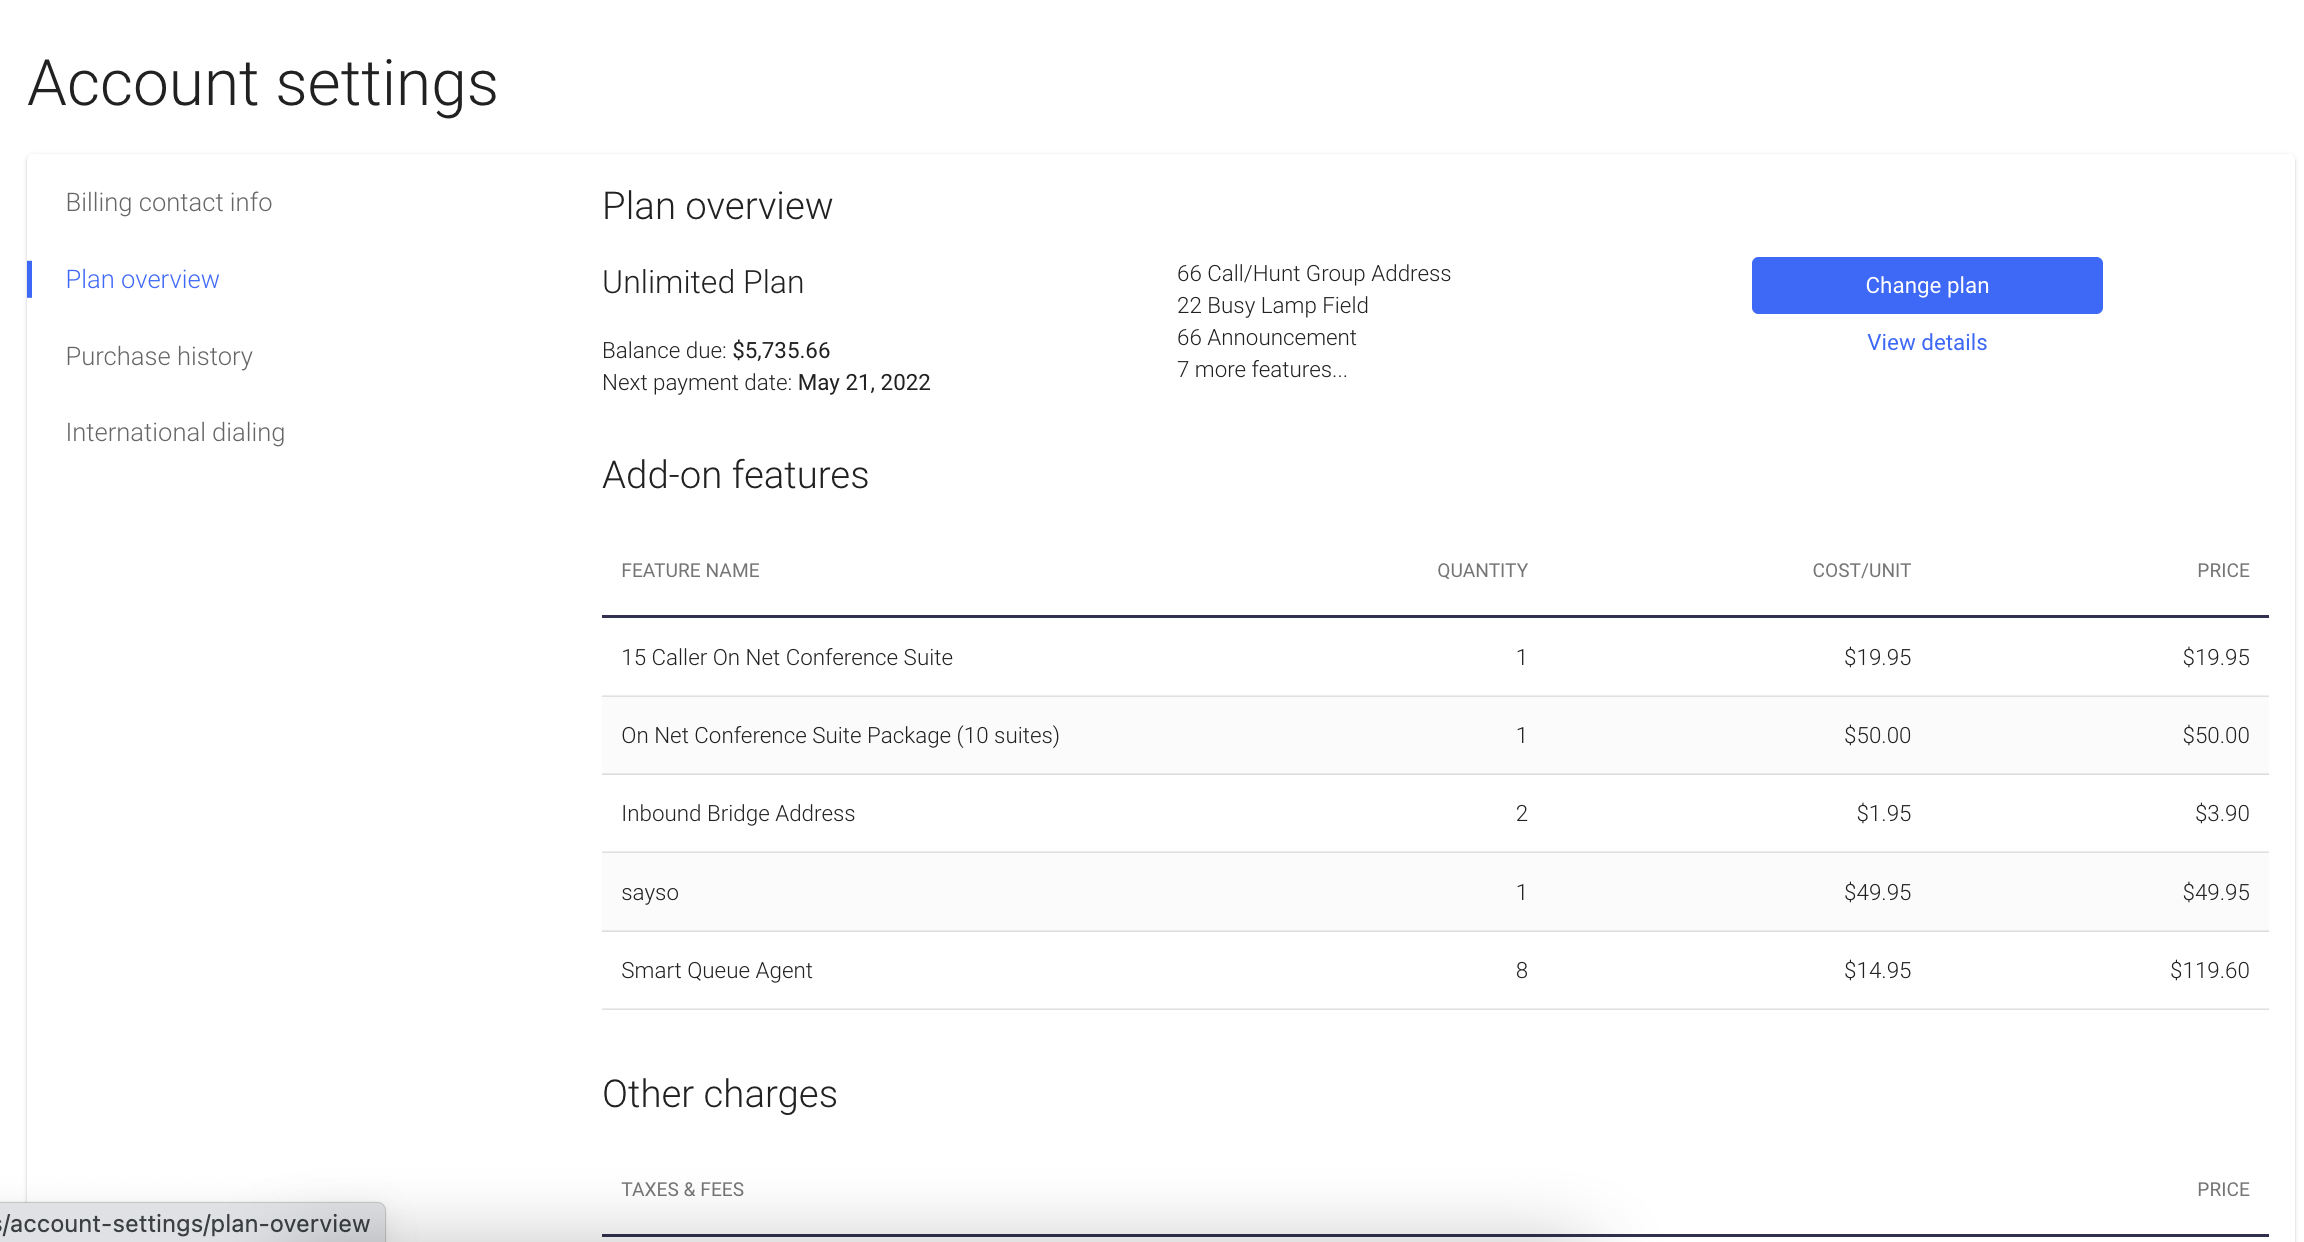Open the International dialing settings
This screenshot has width=2304, height=1242.
pos(175,432)
